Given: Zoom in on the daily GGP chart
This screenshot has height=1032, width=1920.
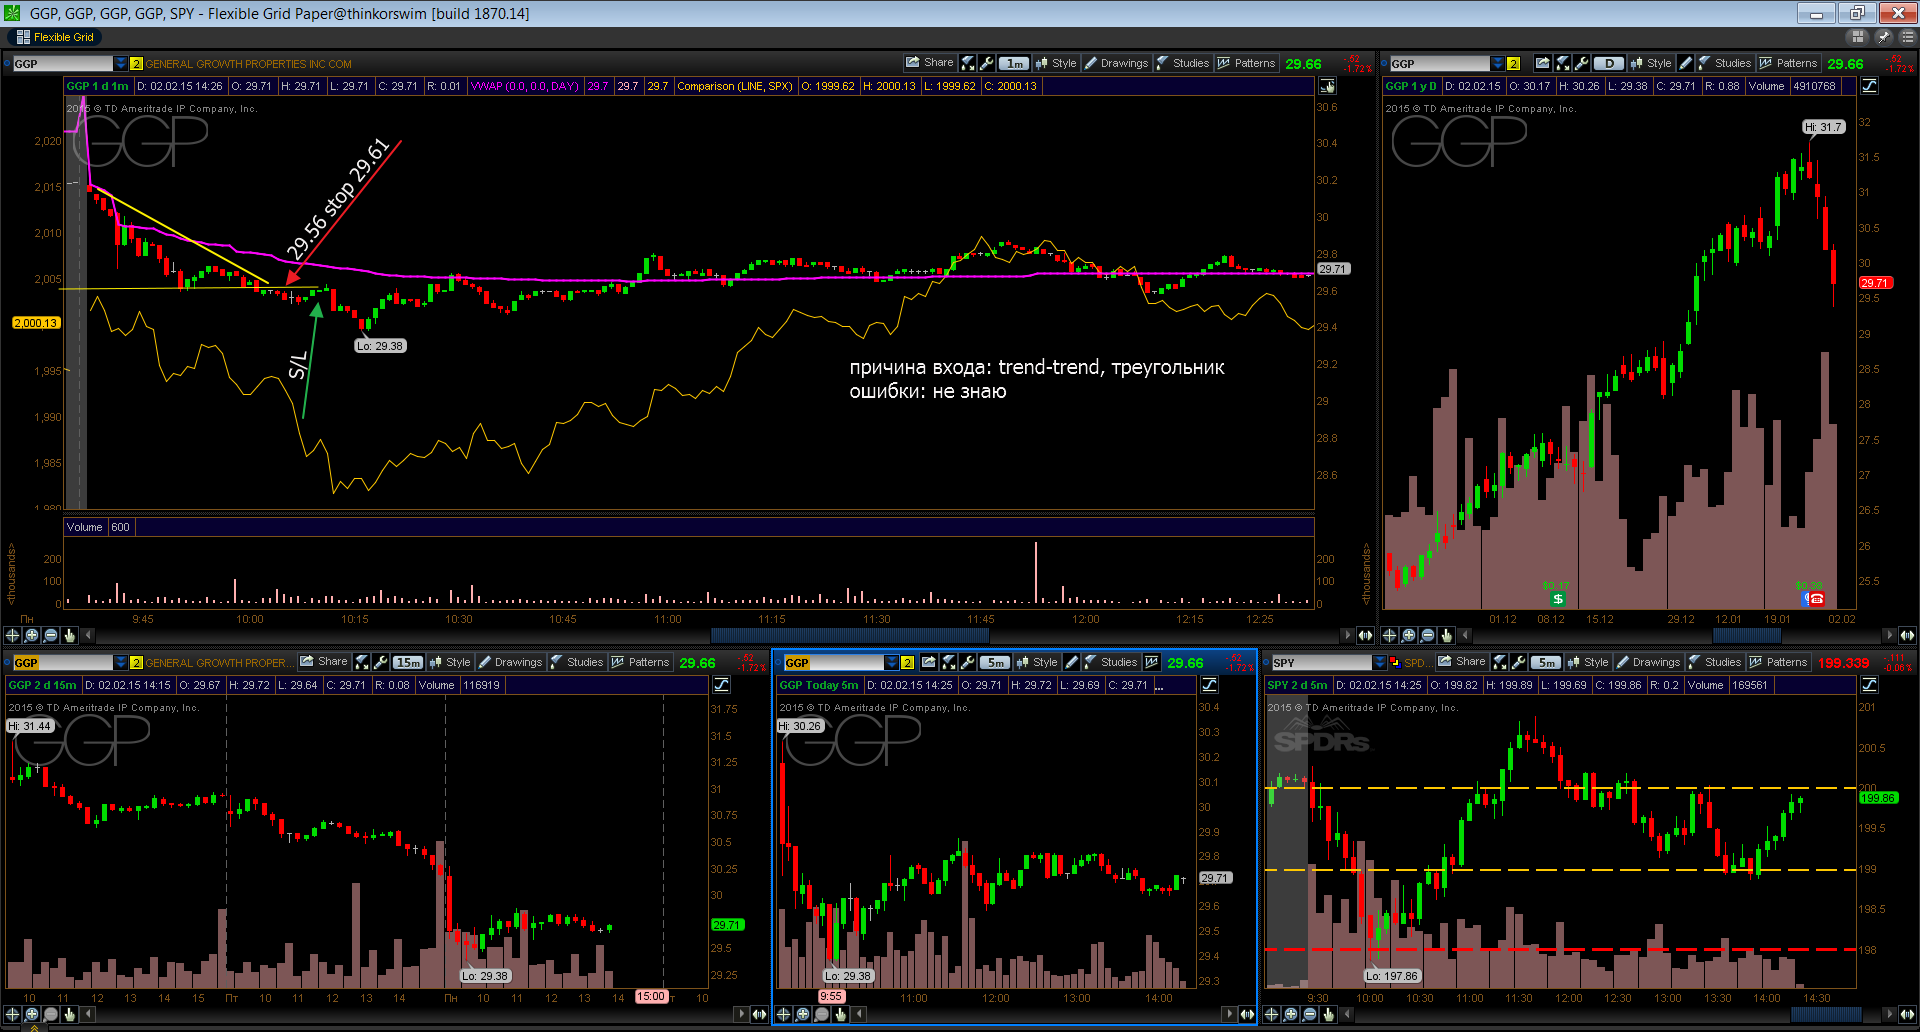Looking at the screenshot, I should click(1409, 635).
